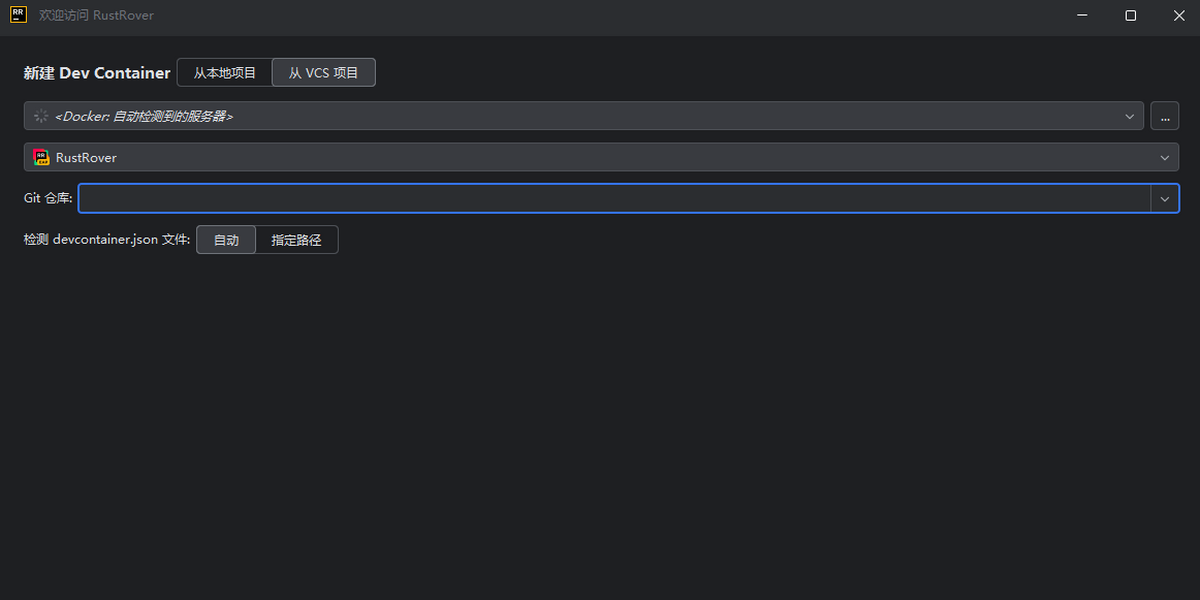This screenshot has width=1200, height=600.
Task: Click the RustRover text in the IDE selector
Action: (86, 157)
